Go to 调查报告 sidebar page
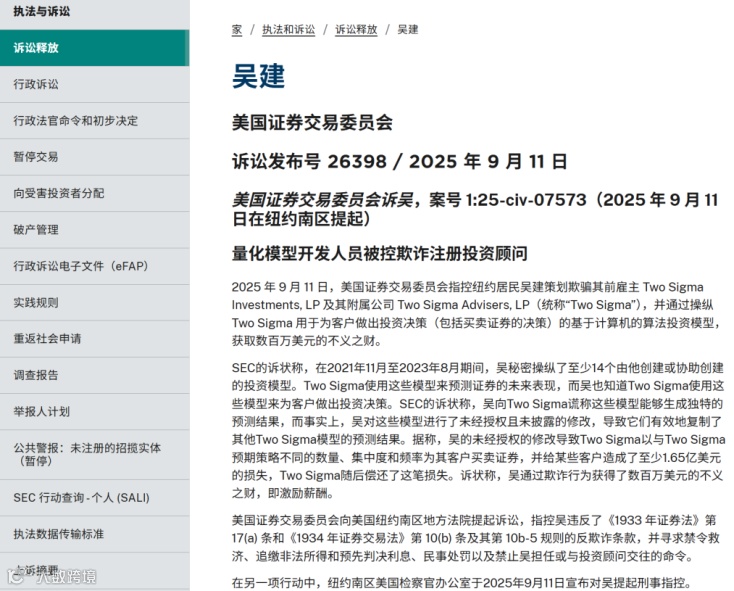 [95, 375]
